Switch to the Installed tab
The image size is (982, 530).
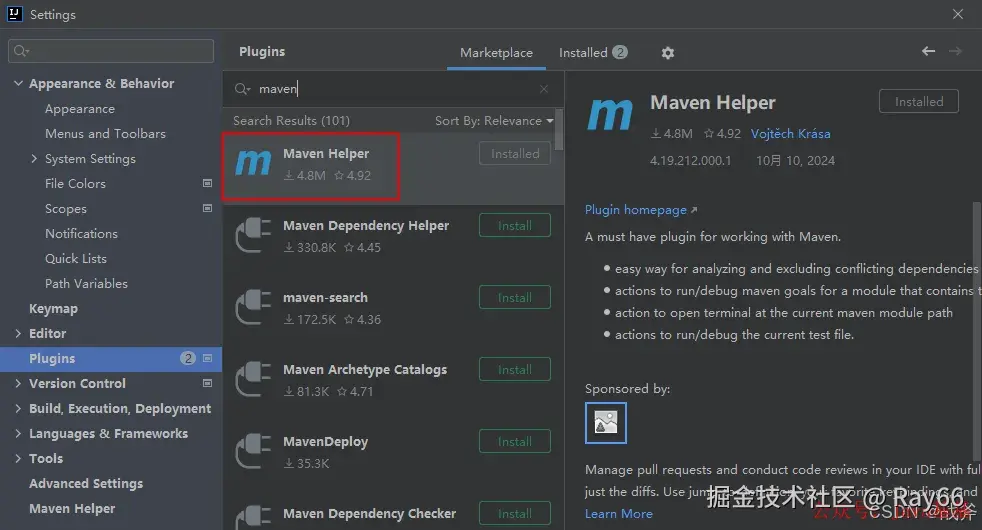coord(592,53)
